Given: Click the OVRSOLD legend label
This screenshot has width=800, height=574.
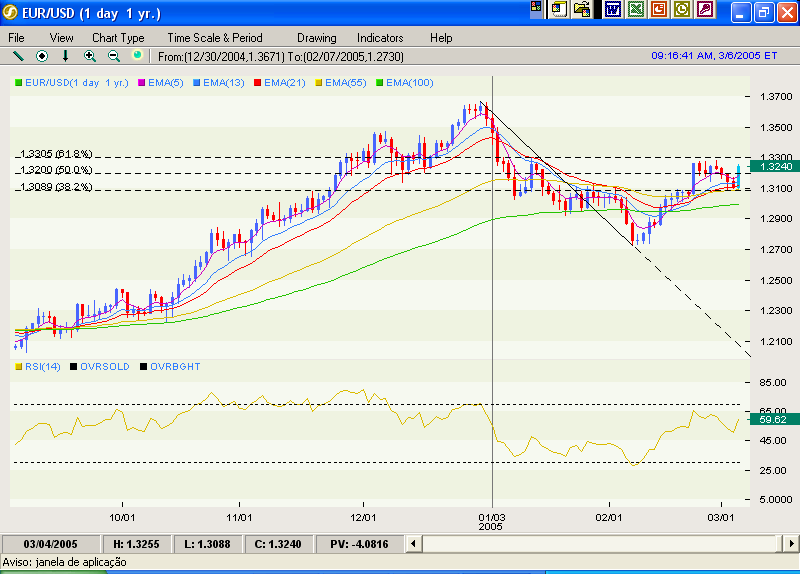Looking at the screenshot, I should click(x=105, y=367).
